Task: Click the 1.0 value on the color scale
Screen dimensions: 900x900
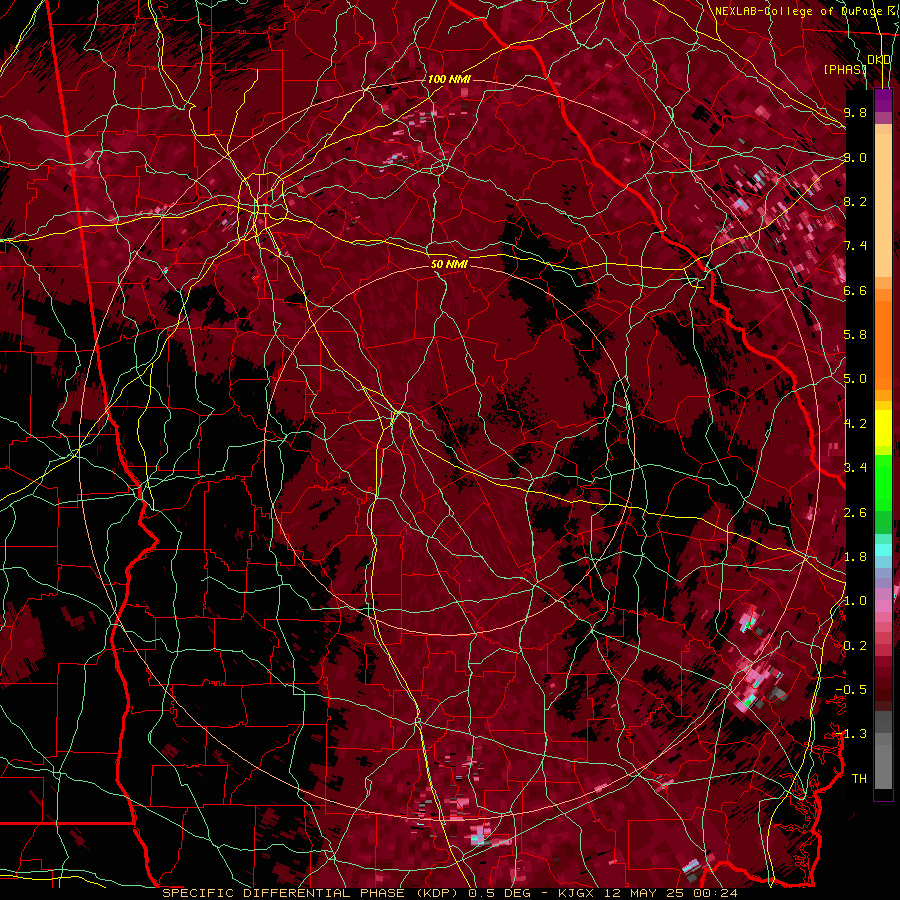Action: pyautogui.click(x=855, y=601)
